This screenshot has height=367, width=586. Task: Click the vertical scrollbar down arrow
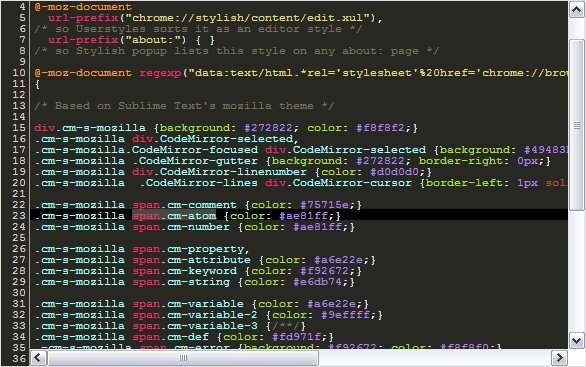(576, 340)
